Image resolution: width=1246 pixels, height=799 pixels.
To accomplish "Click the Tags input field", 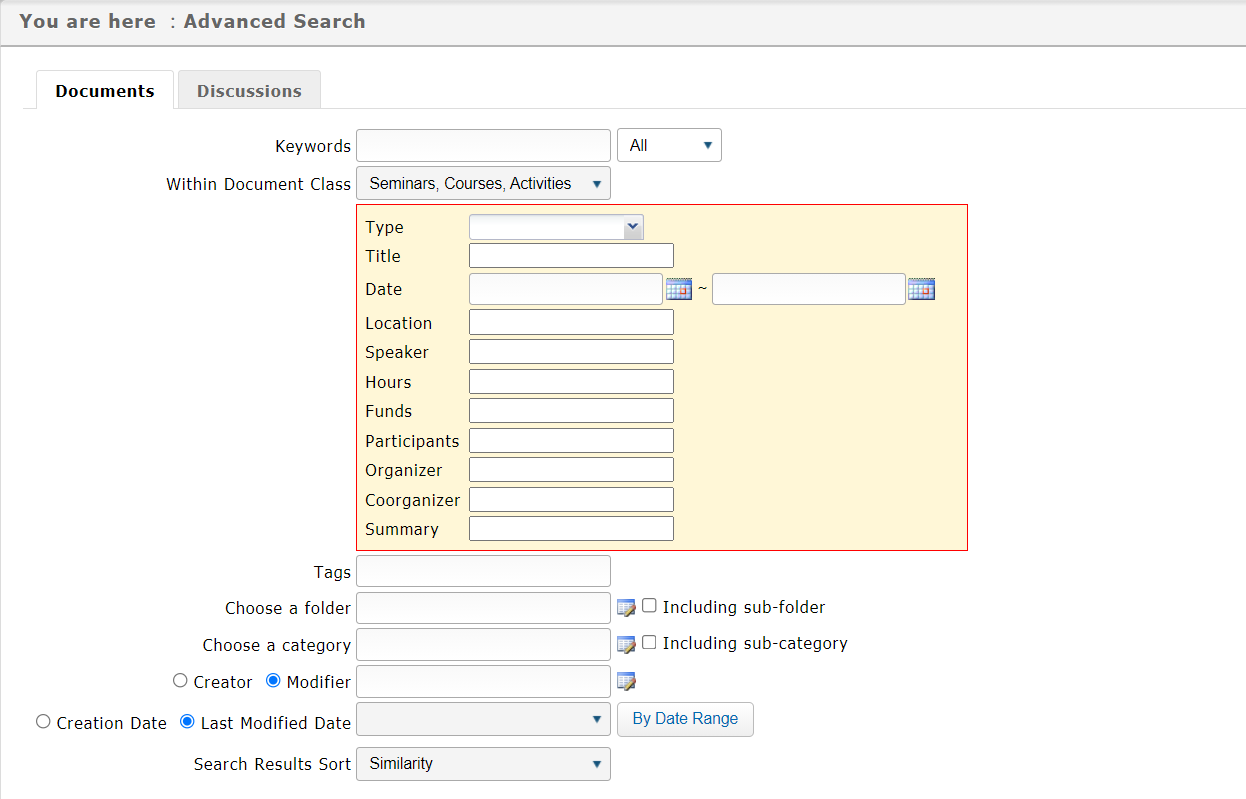I will click(483, 571).
